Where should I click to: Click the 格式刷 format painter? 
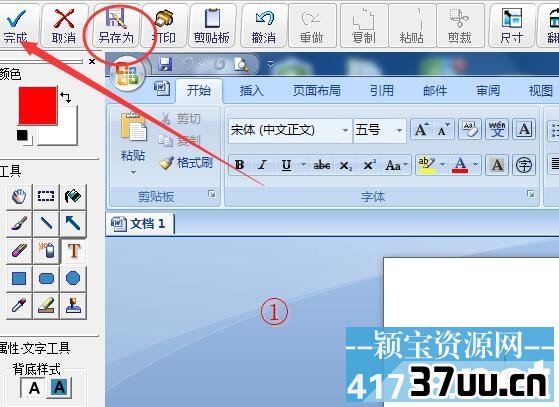[187, 163]
